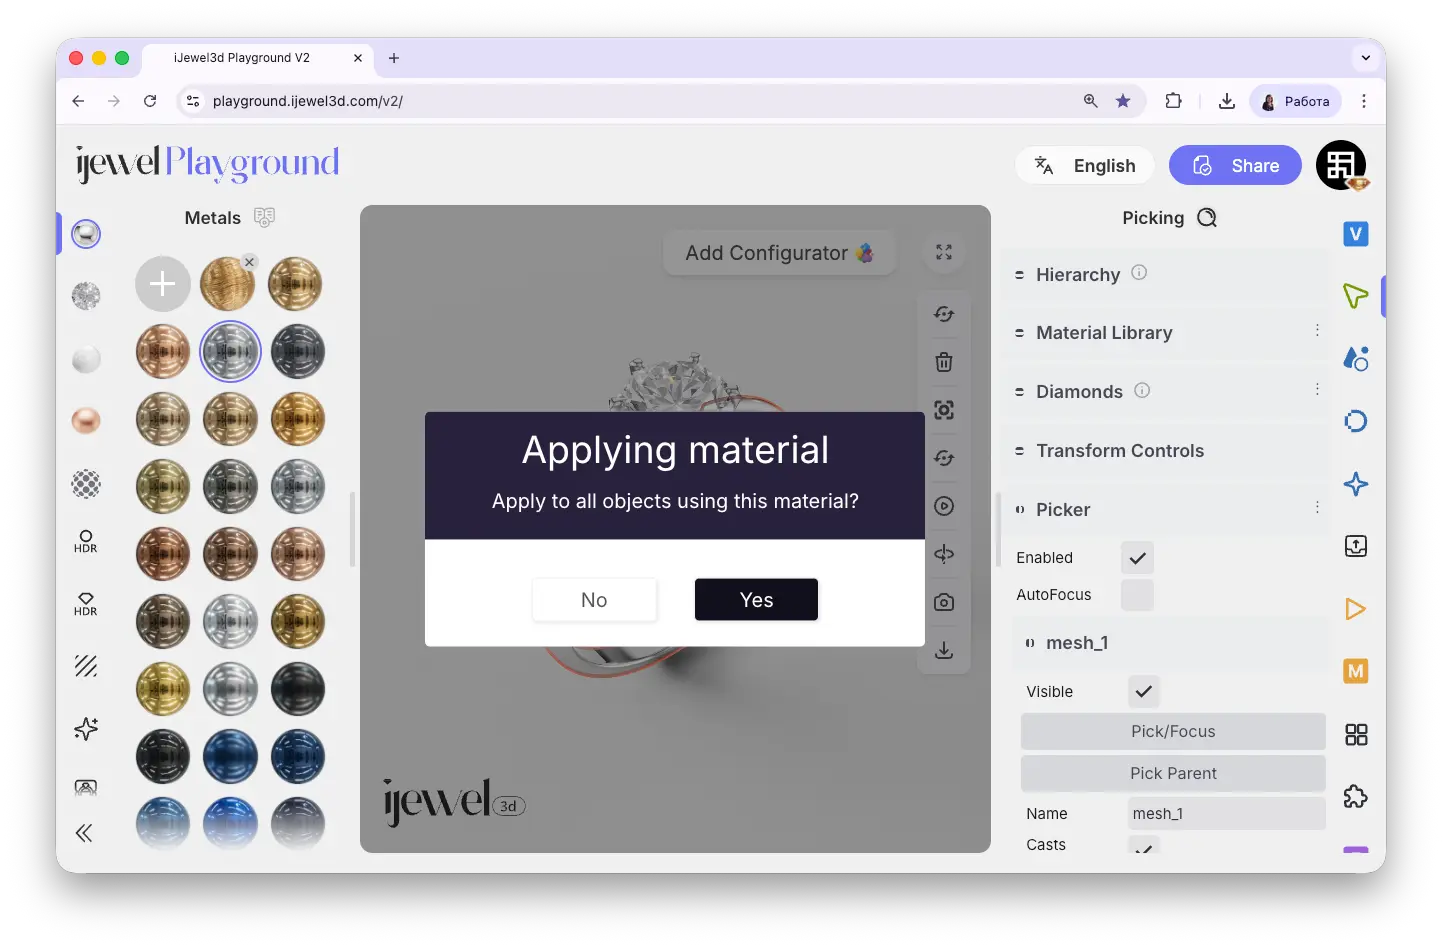
Task: Click the download icon in viewer toolbar
Action: pyautogui.click(x=944, y=650)
